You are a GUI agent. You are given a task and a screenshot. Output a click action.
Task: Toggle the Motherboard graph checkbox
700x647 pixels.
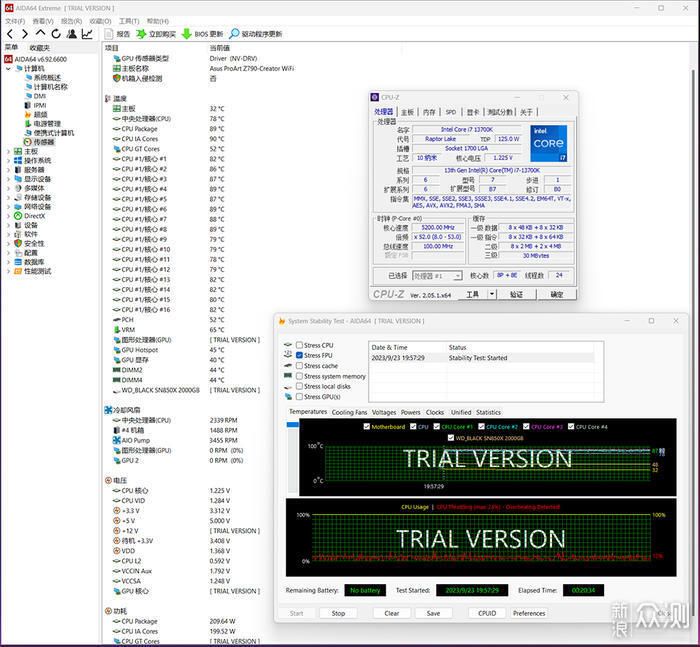(367, 426)
